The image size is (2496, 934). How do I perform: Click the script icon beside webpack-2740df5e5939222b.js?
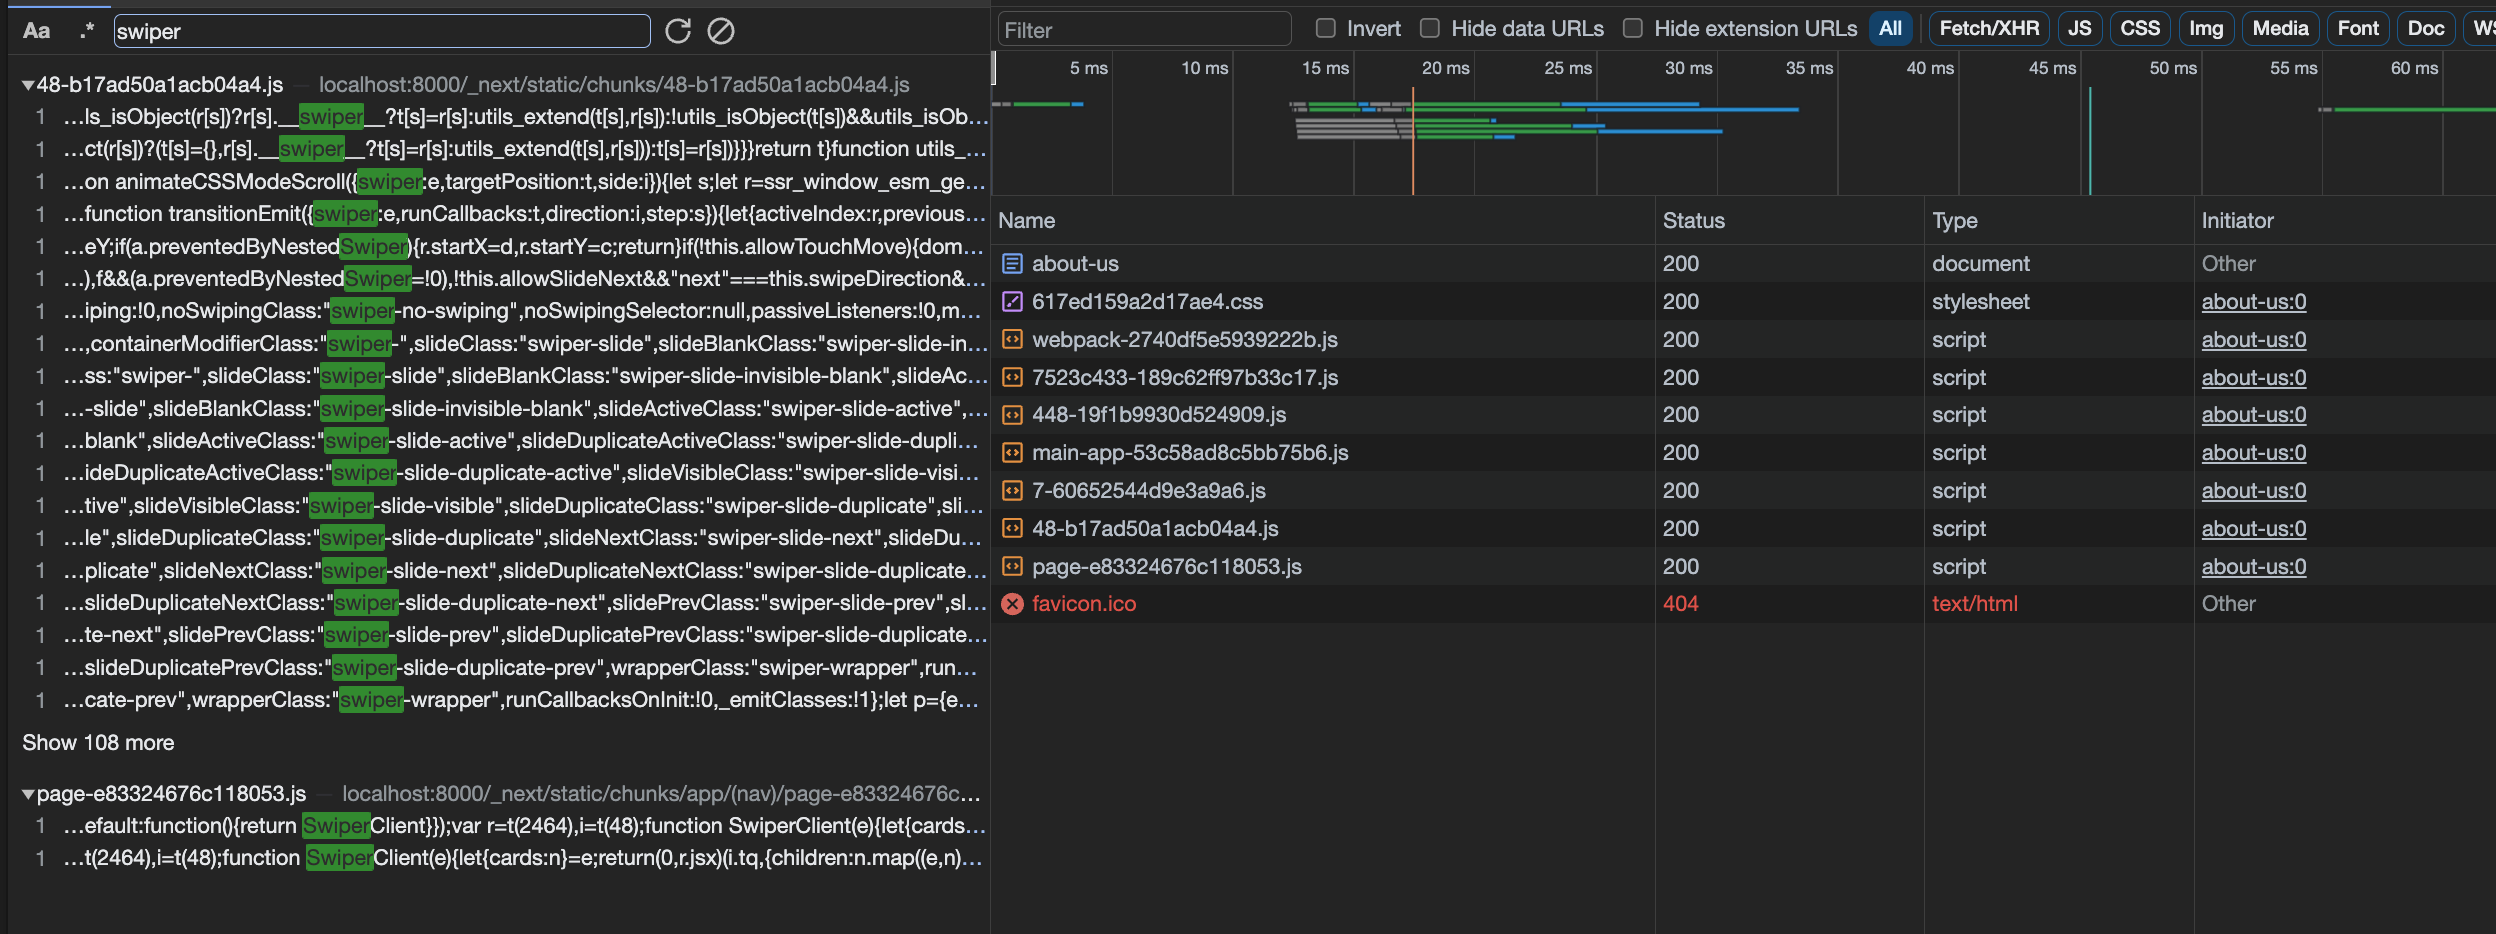click(x=1013, y=339)
